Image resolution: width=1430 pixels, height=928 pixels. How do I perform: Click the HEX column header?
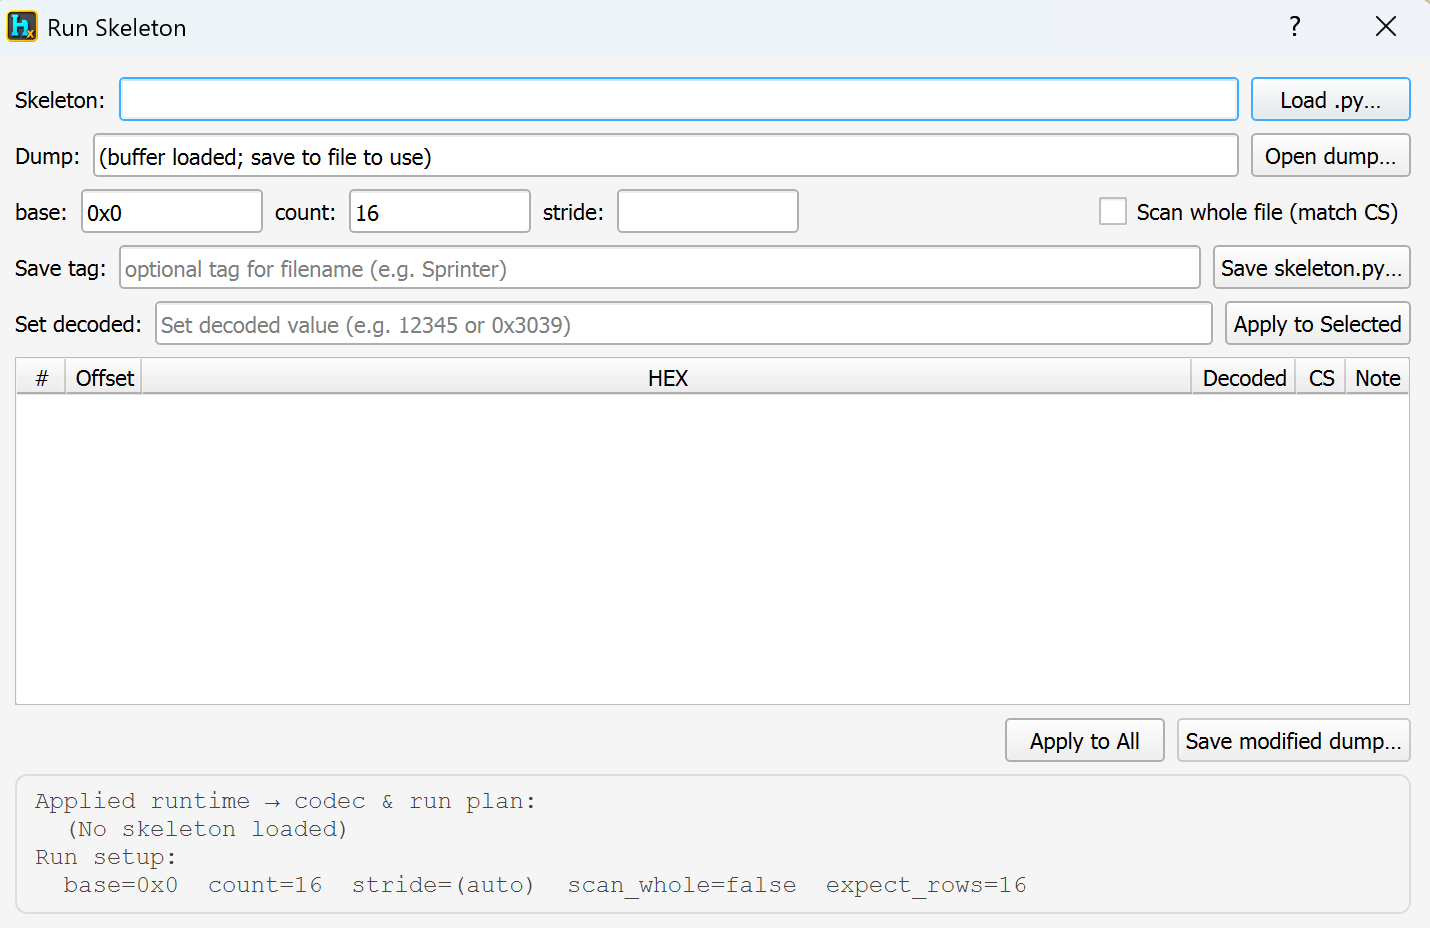(x=667, y=377)
